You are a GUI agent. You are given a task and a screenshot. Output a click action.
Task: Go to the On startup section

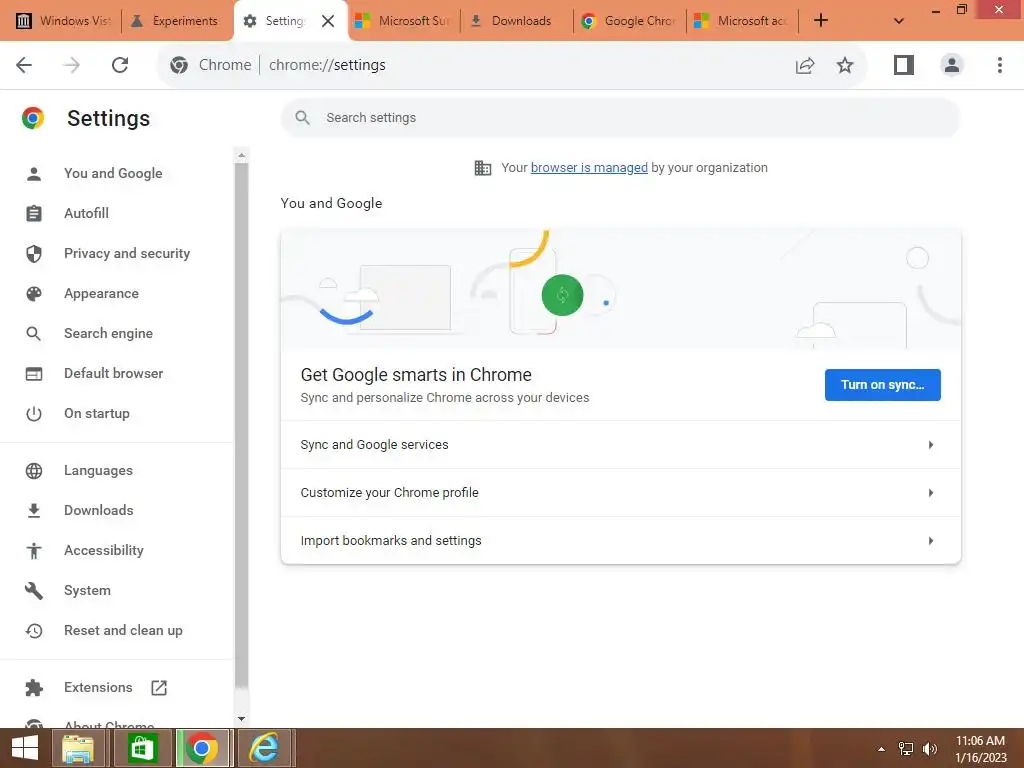[97, 413]
